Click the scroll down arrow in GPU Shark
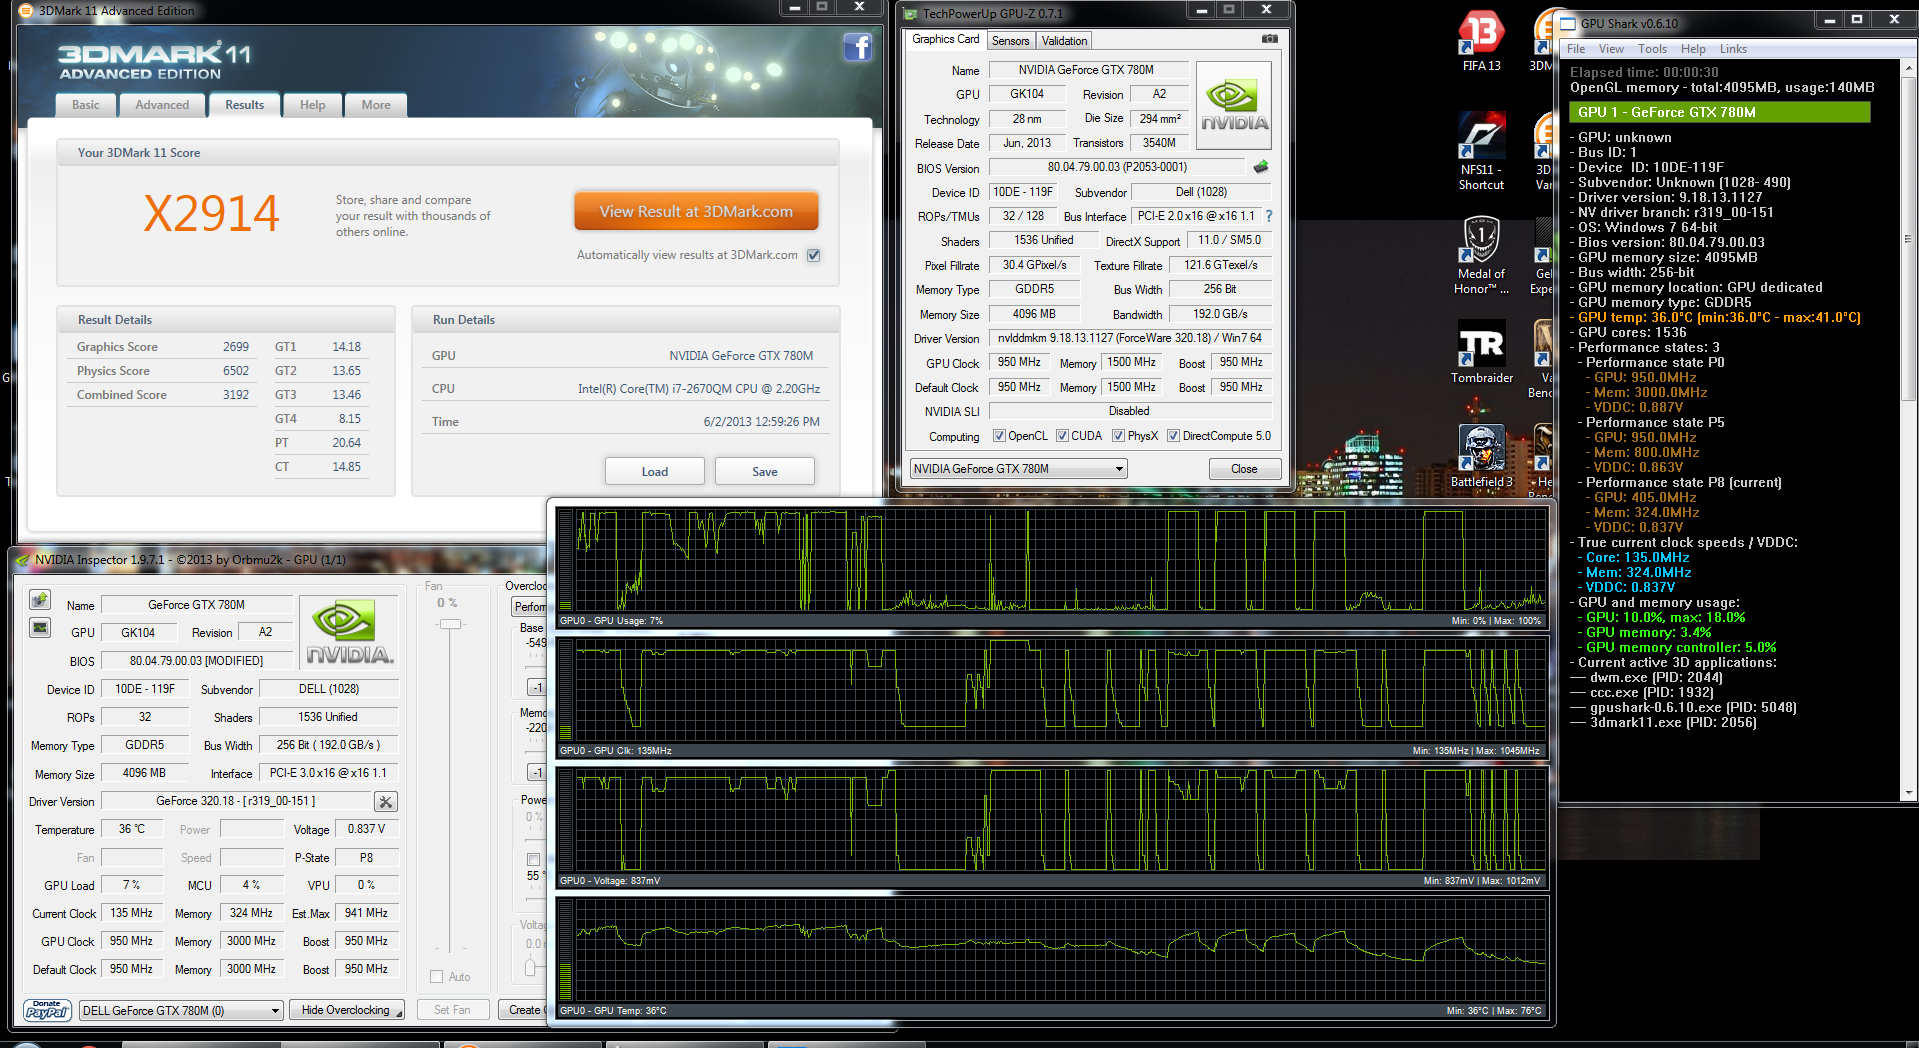Screen dimensions: 1919x1048 point(1908,793)
